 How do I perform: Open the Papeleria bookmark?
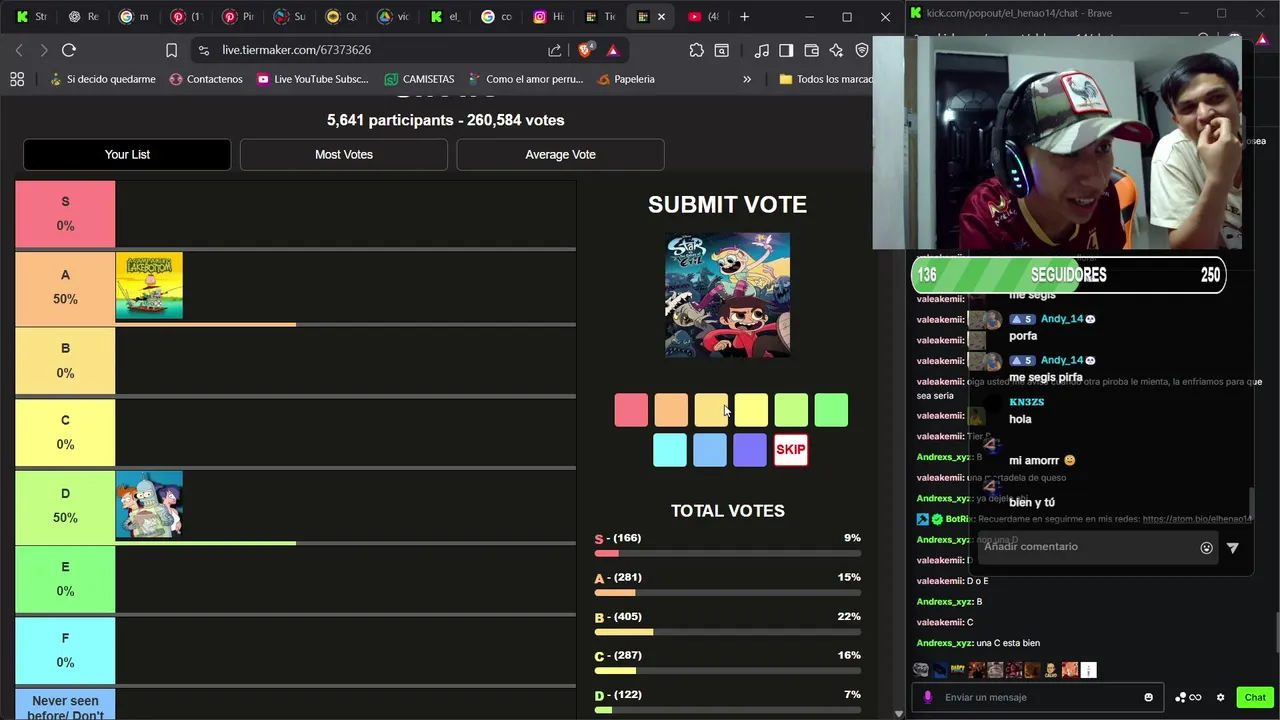pos(626,79)
